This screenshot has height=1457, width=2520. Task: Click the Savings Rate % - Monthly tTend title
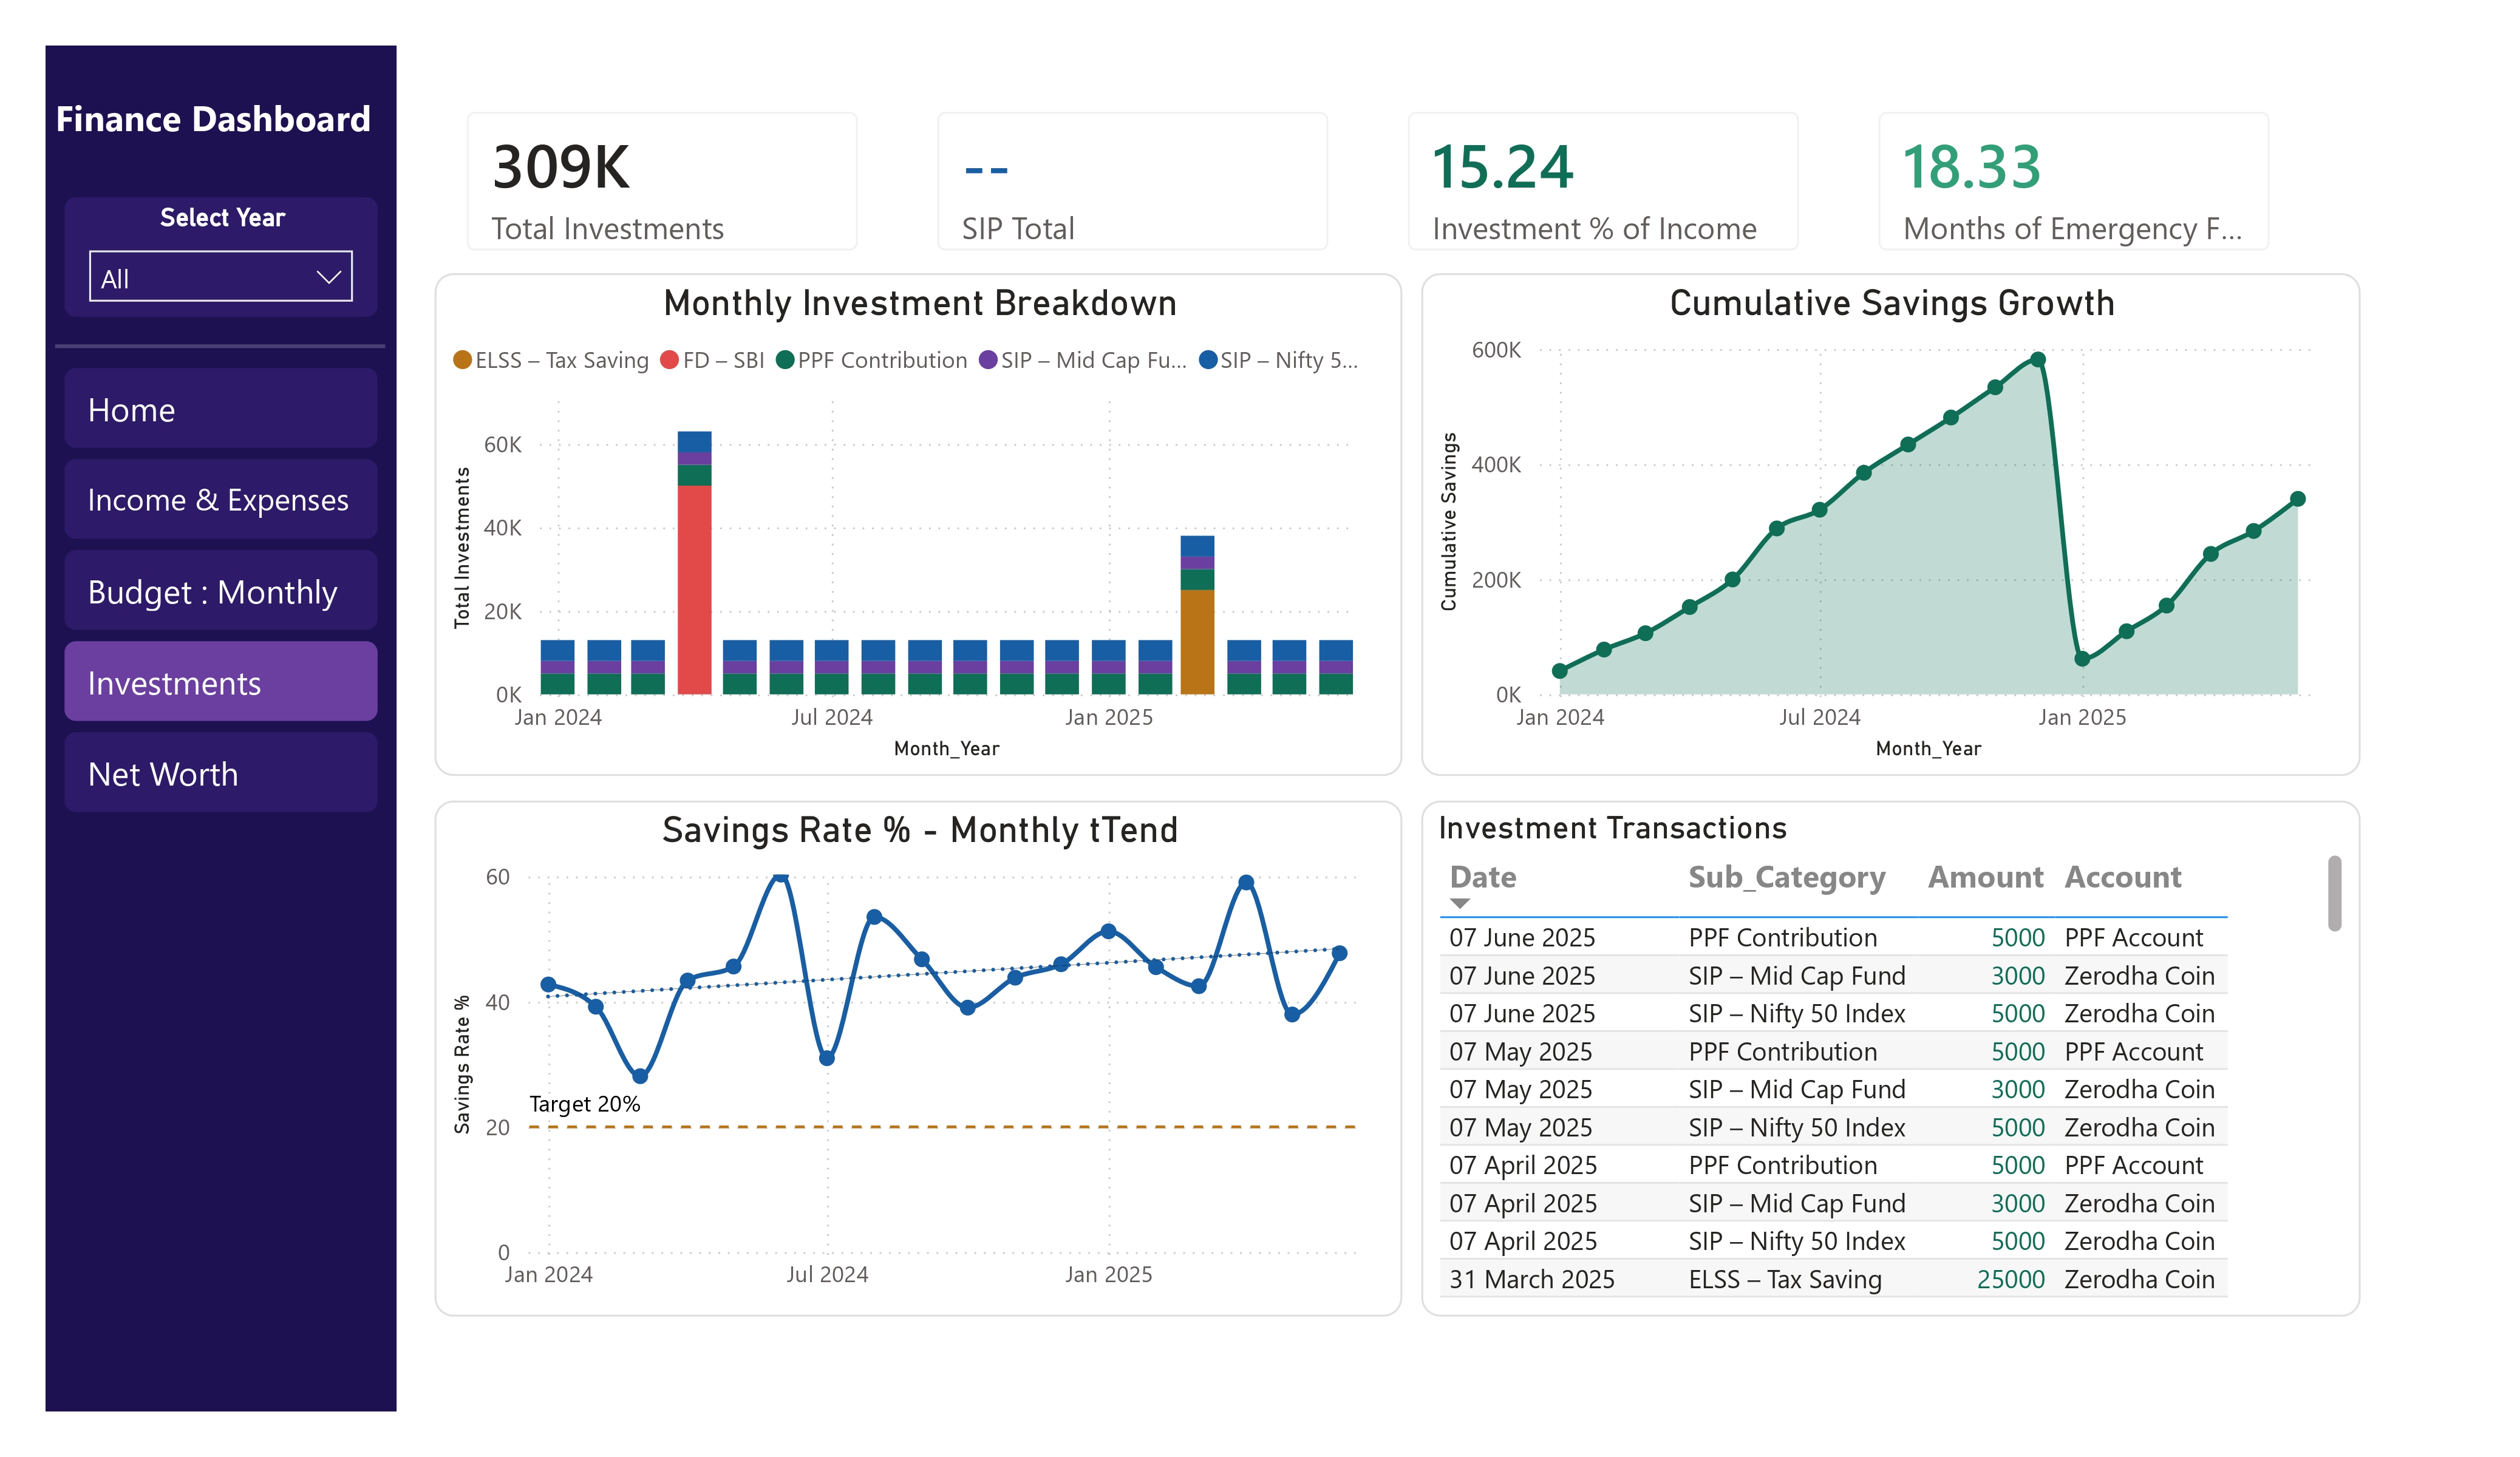click(919, 829)
